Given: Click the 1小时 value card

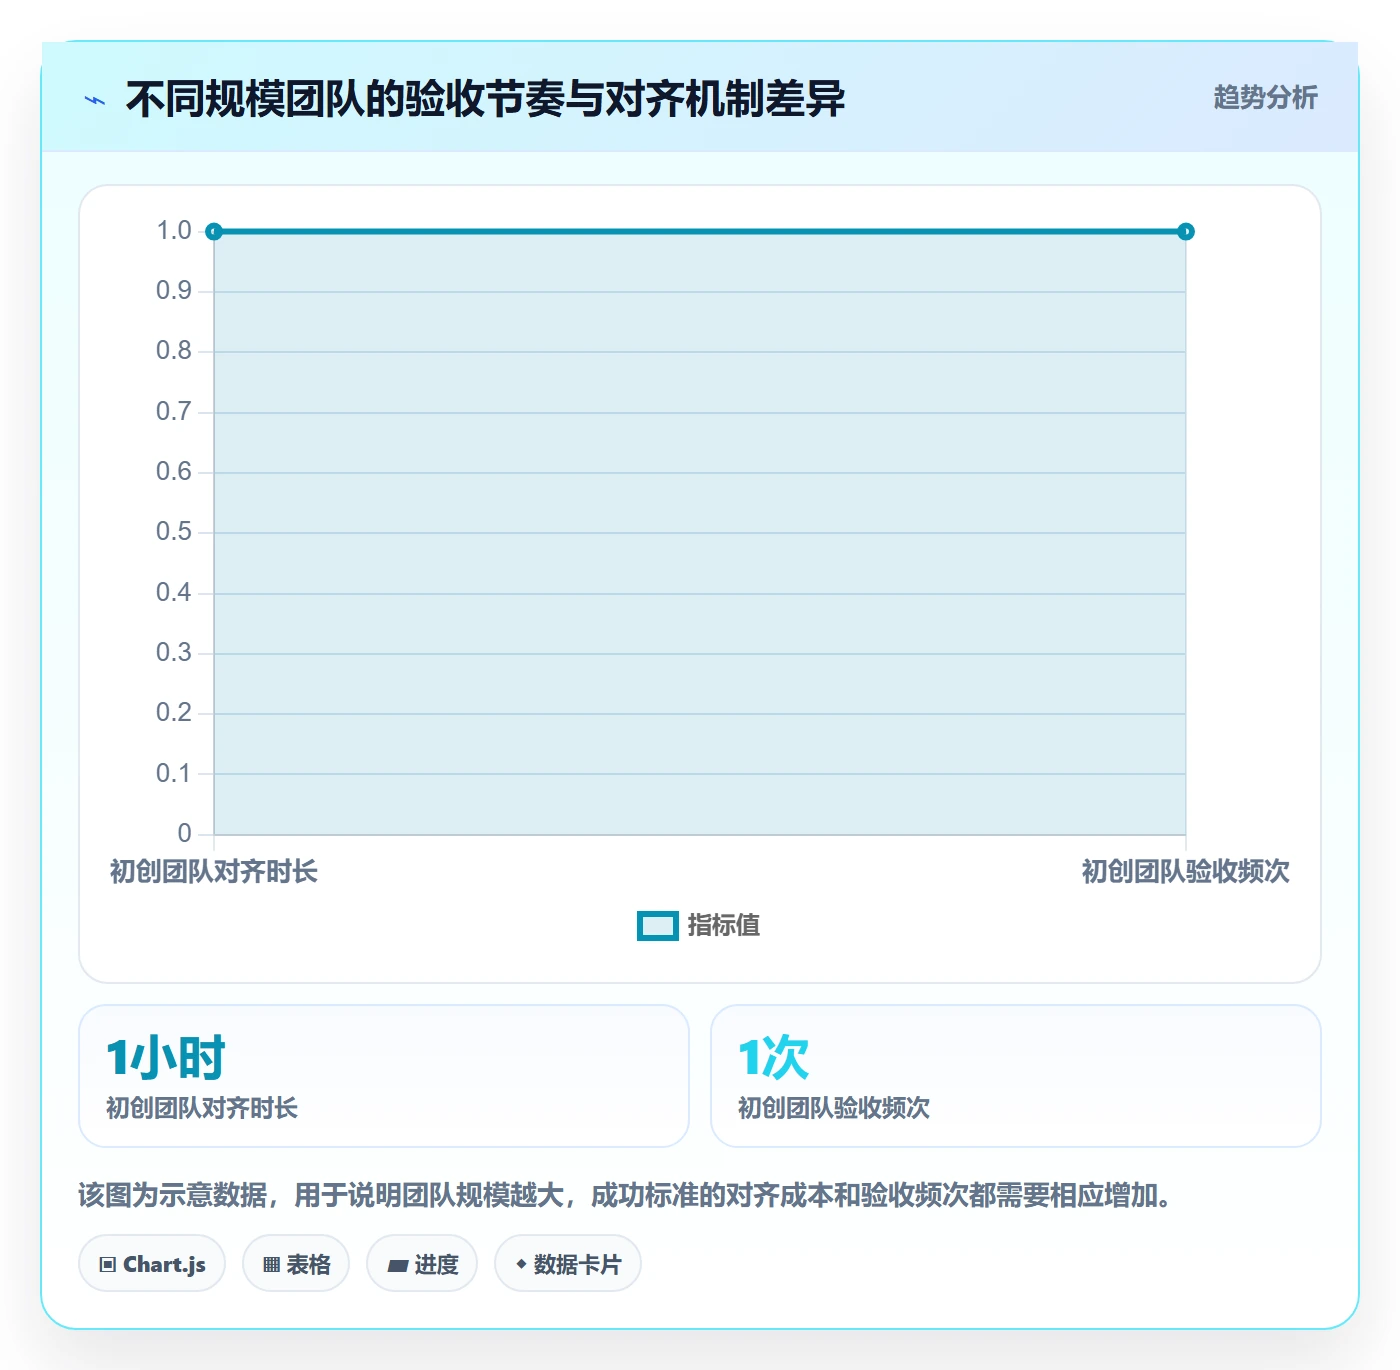Looking at the screenshot, I should [x=384, y=1076].
